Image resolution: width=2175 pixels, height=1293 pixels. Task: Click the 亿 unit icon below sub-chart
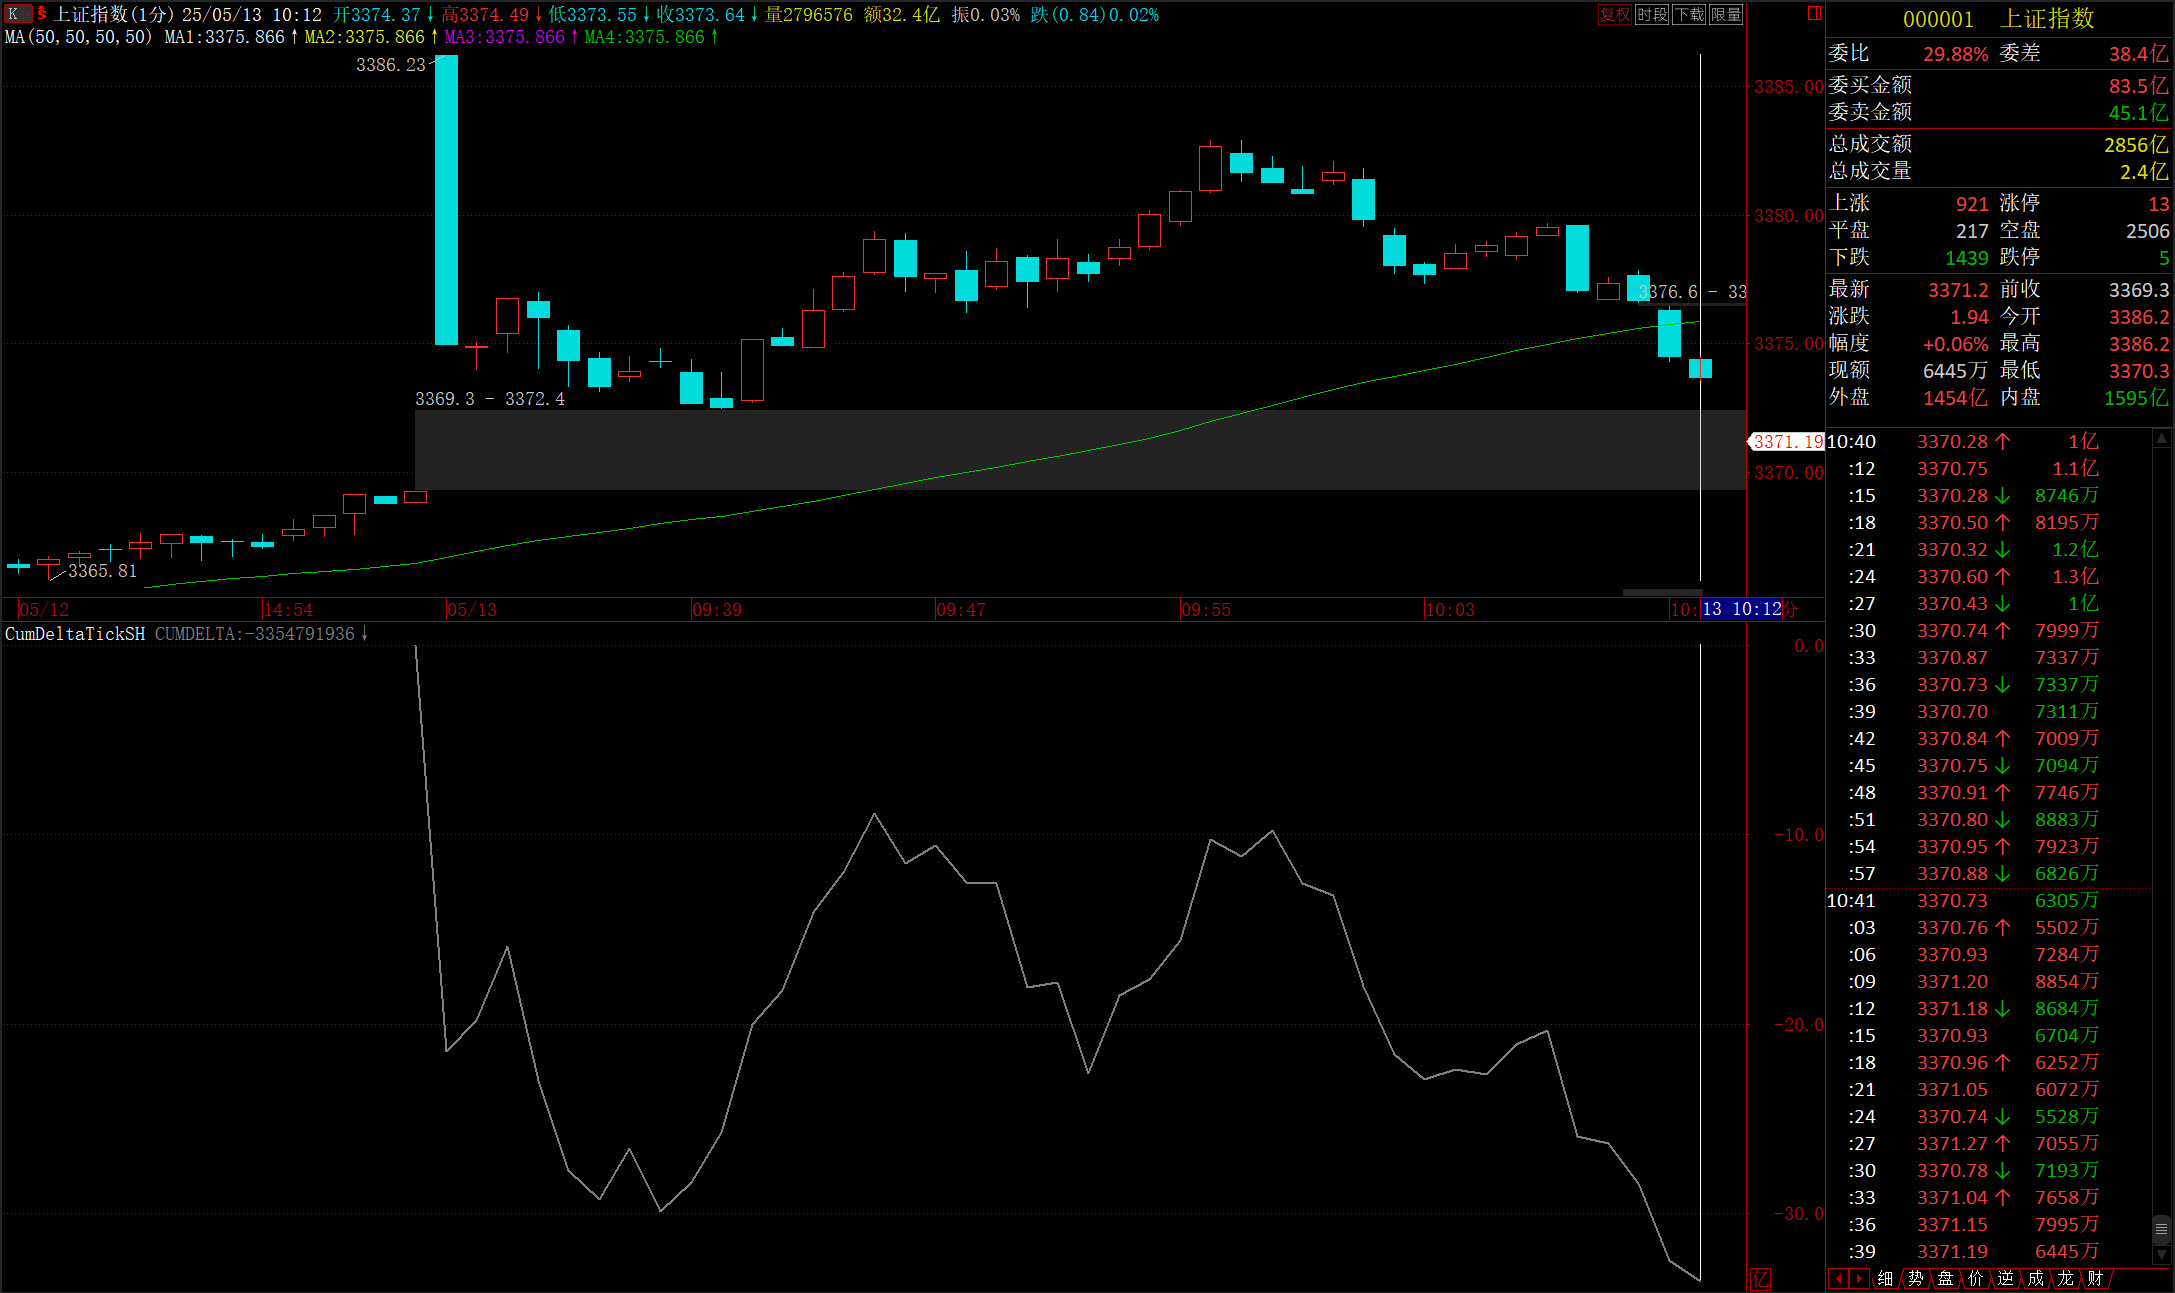pos(1761,1279)
